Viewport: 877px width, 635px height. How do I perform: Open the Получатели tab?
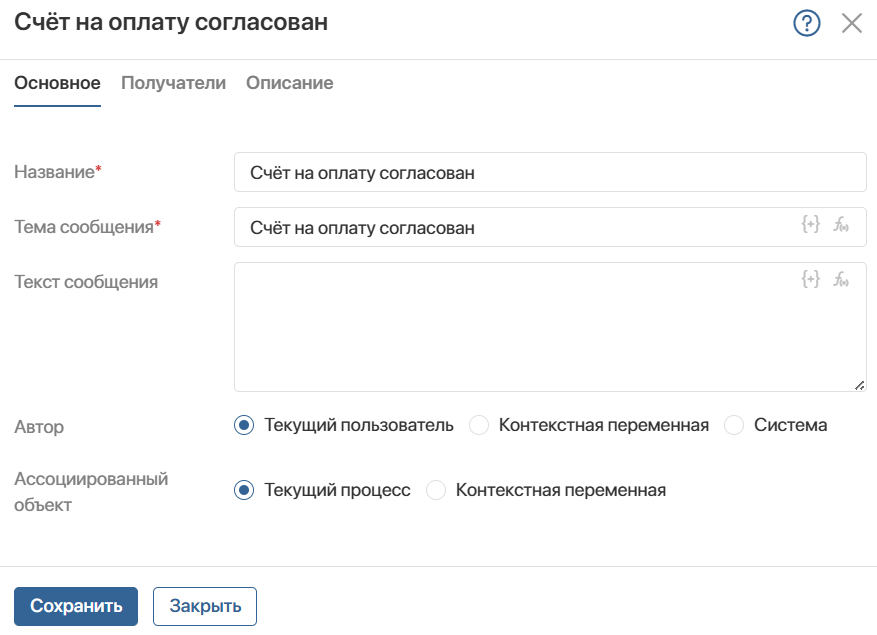173,83
